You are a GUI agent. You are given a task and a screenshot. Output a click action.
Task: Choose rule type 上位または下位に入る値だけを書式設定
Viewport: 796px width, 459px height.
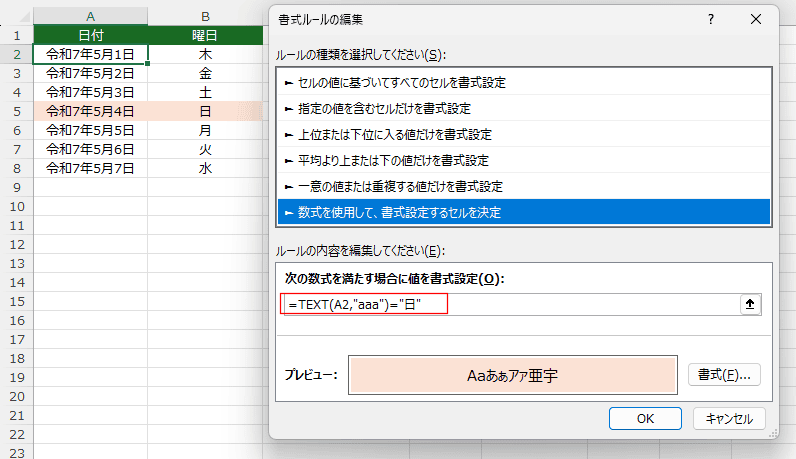[x=524, y=134]
